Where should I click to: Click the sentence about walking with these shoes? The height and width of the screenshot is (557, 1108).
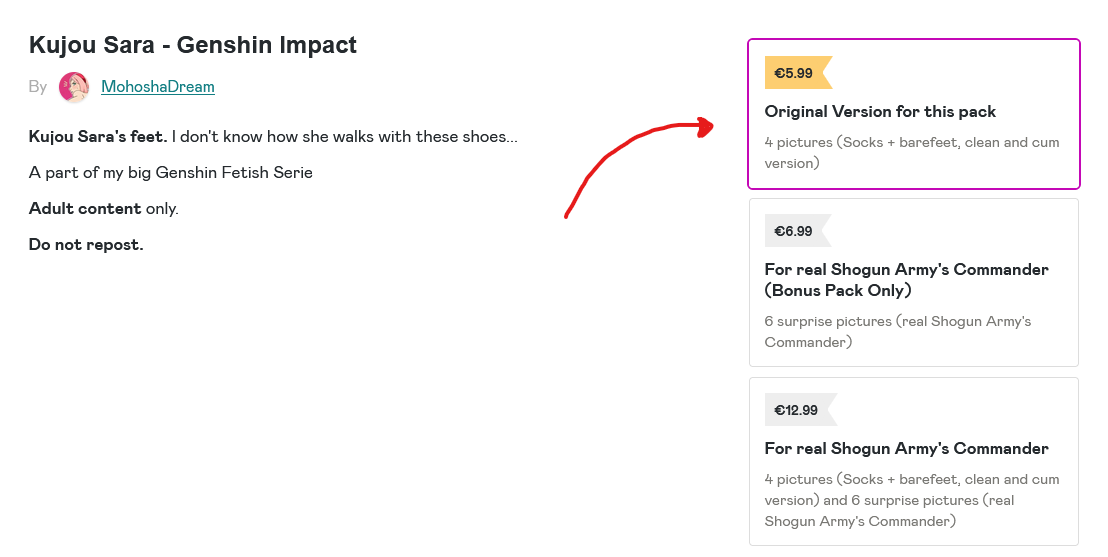click(345, 137)
